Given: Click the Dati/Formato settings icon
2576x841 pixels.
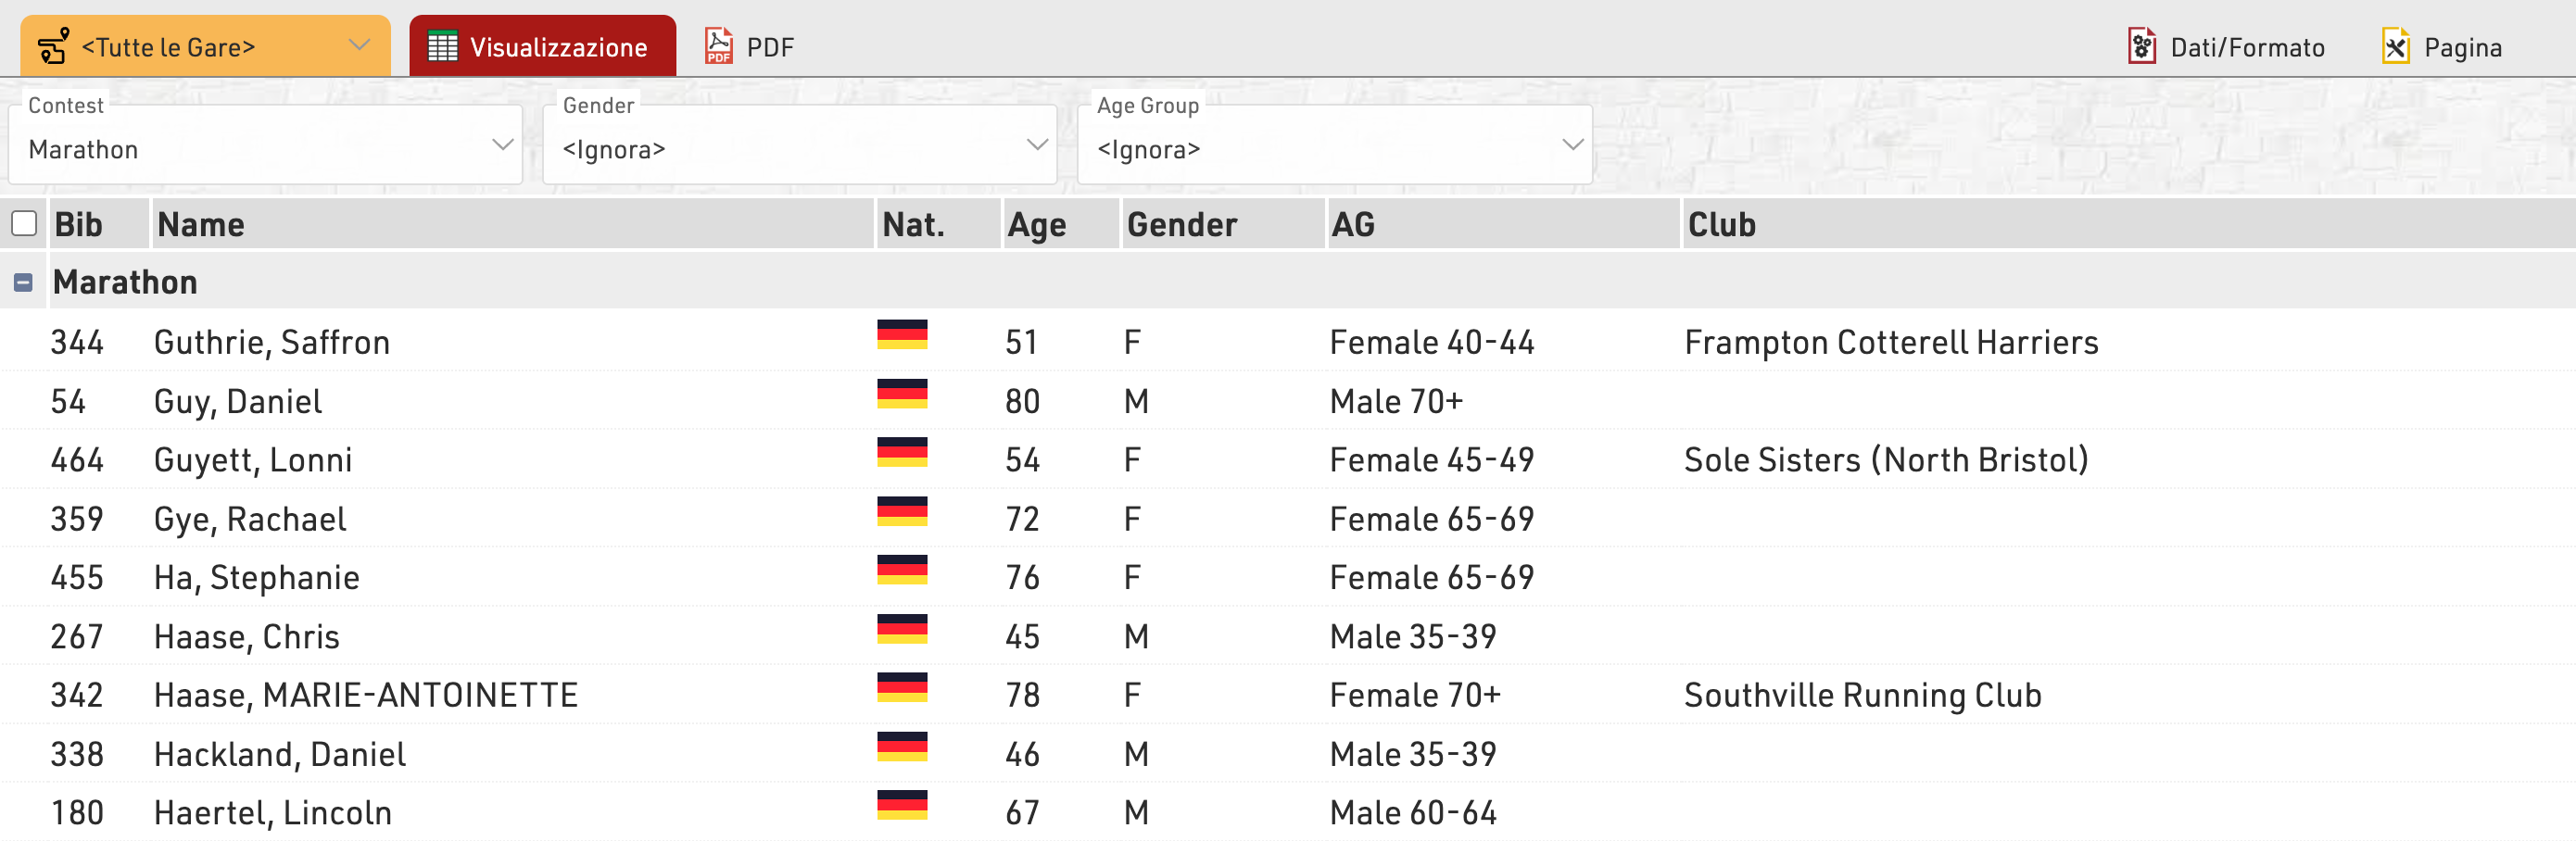Looking at the screenshot, I should [x=2141, y=47].
